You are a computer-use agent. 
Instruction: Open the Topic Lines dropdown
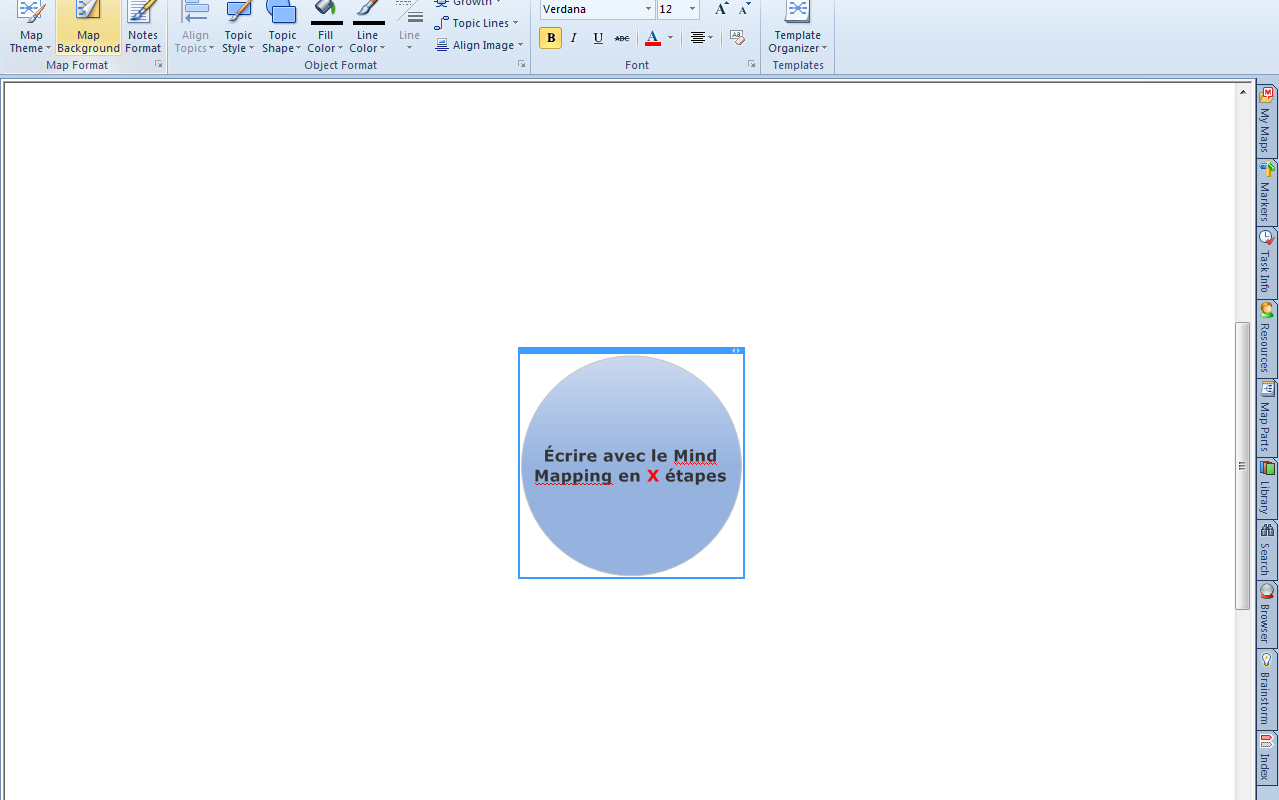click(478, 23)
